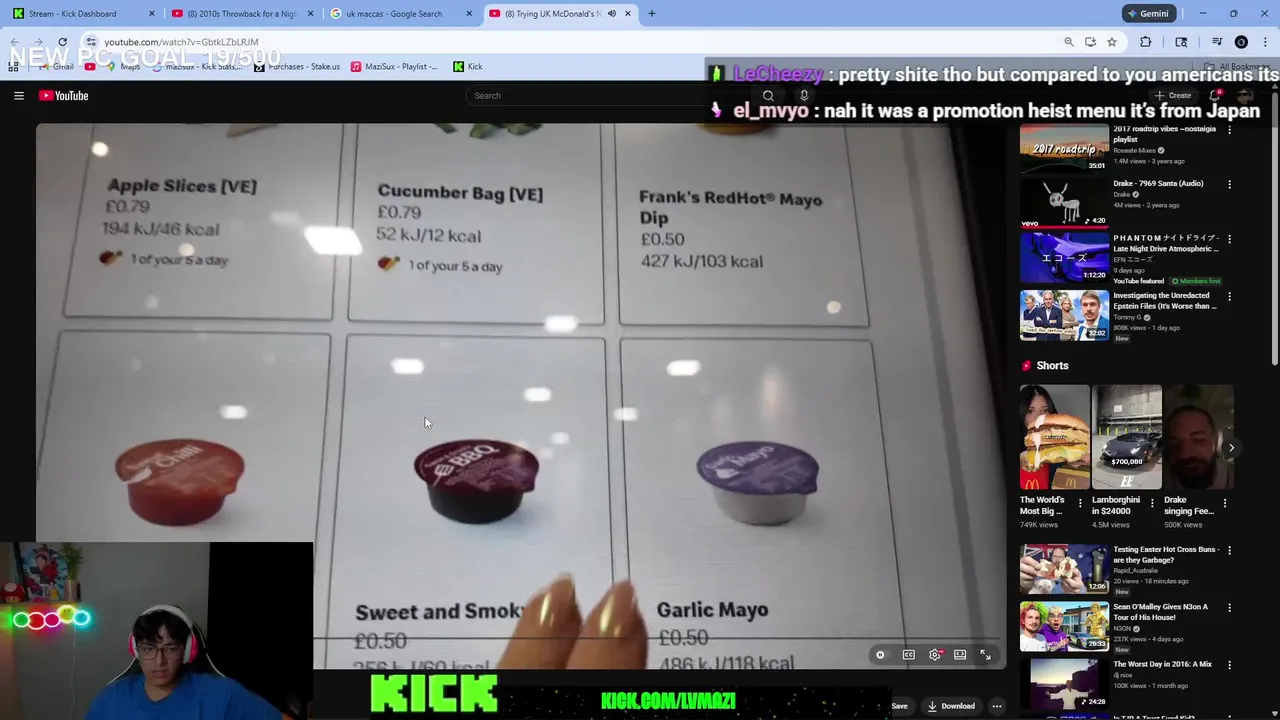Save the video to a playlist
The image size is (1280, 720).
click(x=900, y=706)
